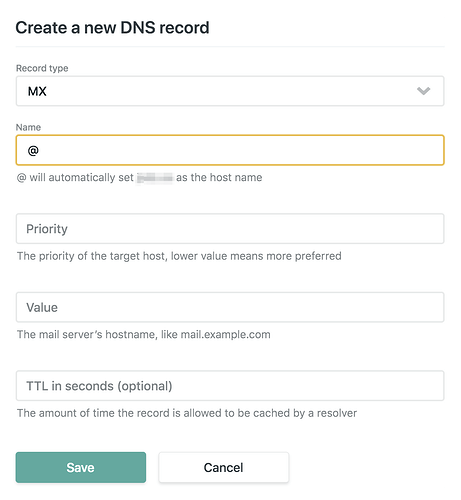Open the MX record type dropdown
461x500 pixels.
[230, 91]
